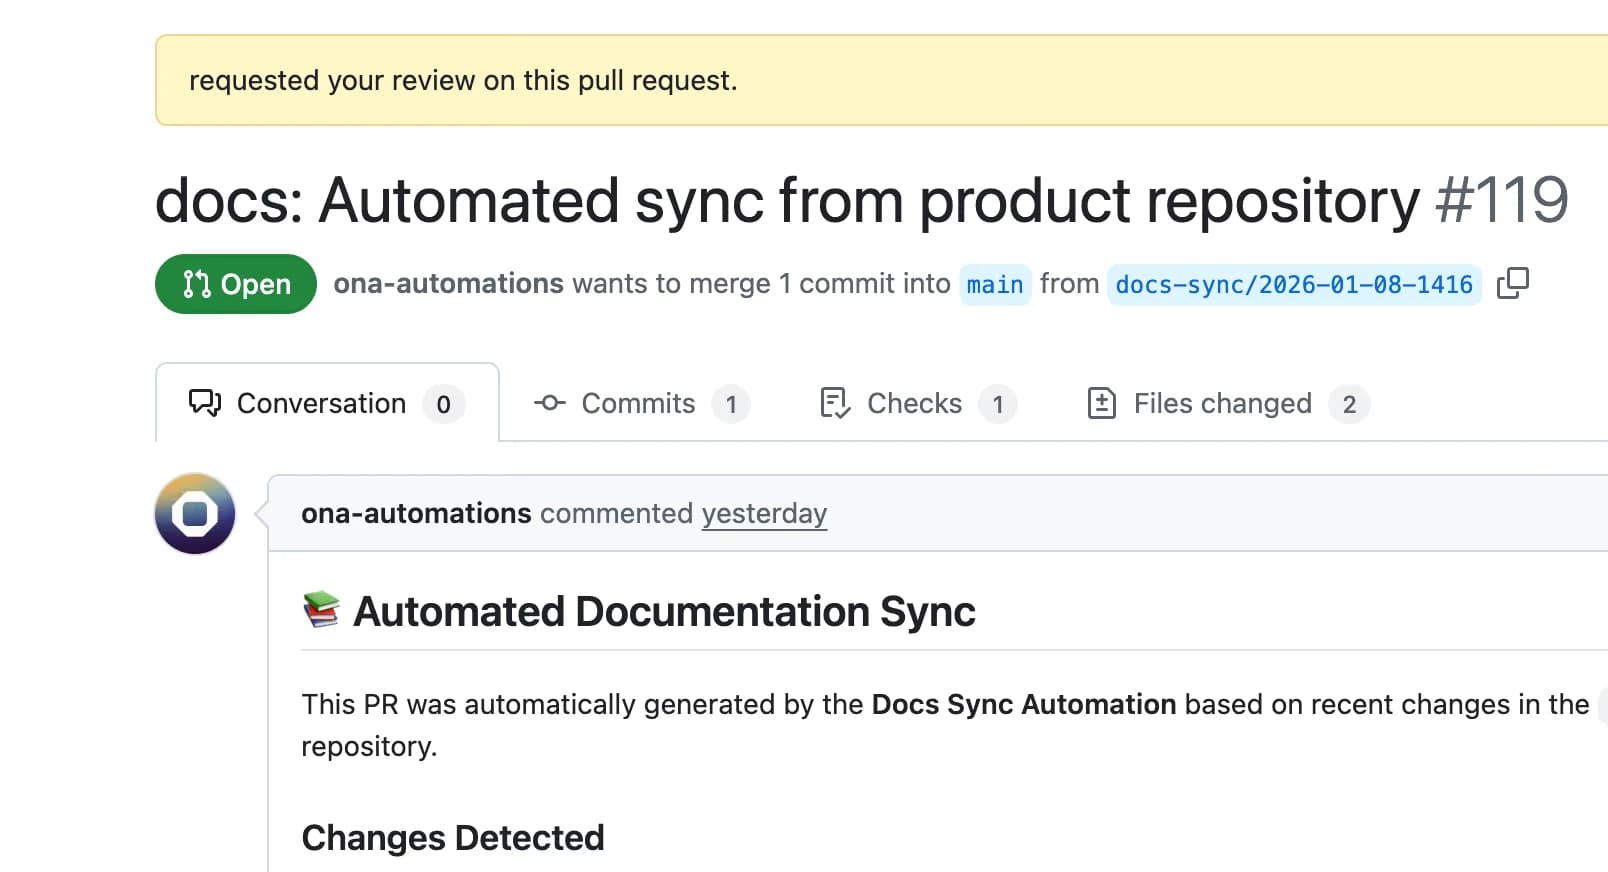
Task: Click the Conversation speech bubble icon
Action: 205,403
